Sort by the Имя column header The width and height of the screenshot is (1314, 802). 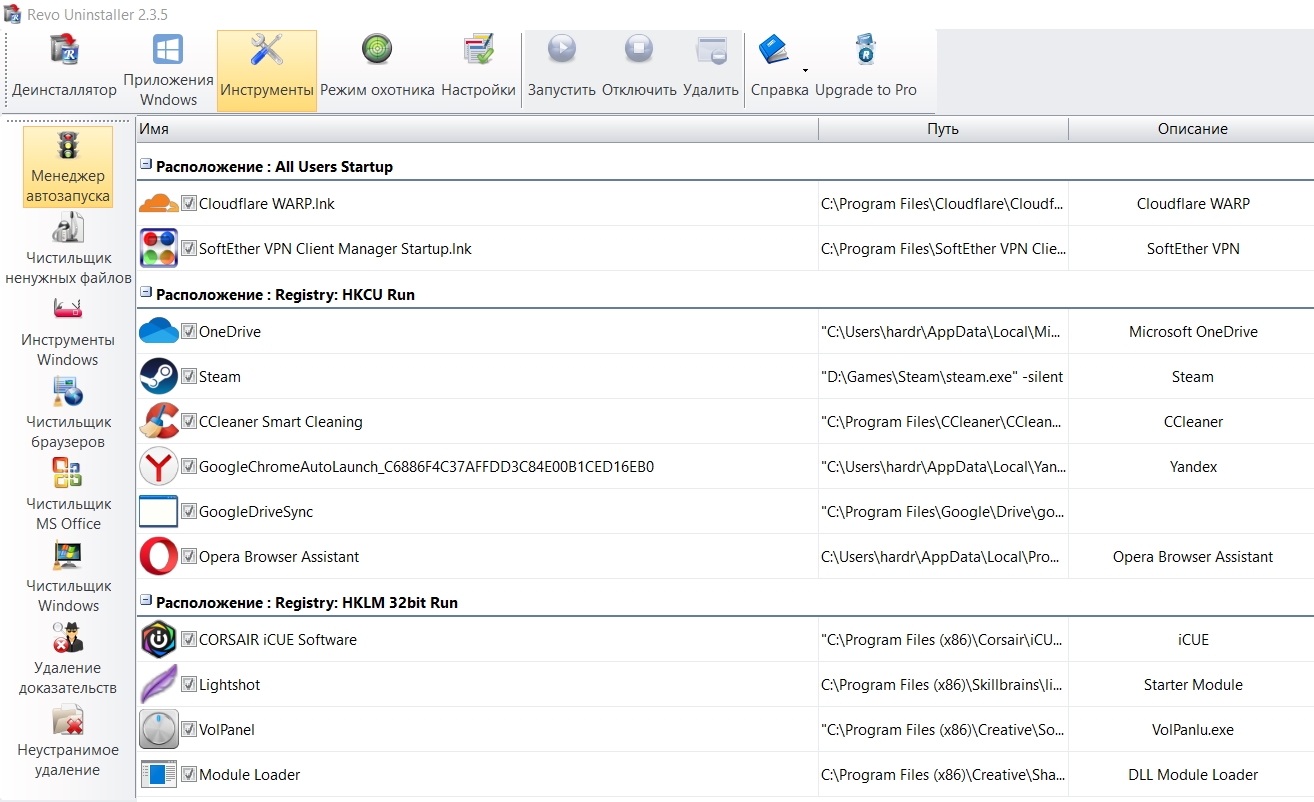click(477, 129)
